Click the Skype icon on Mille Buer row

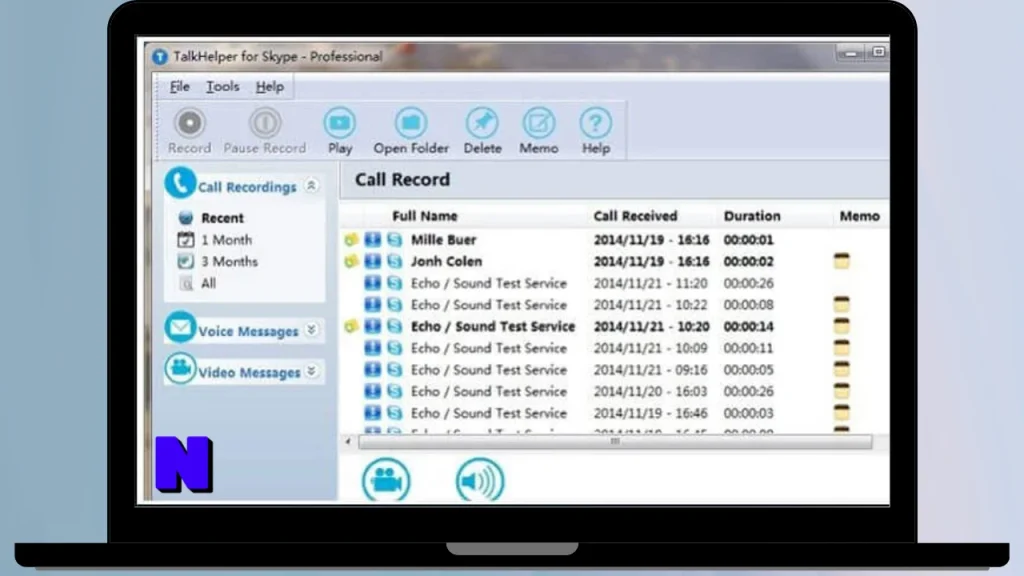coord(394,240)
